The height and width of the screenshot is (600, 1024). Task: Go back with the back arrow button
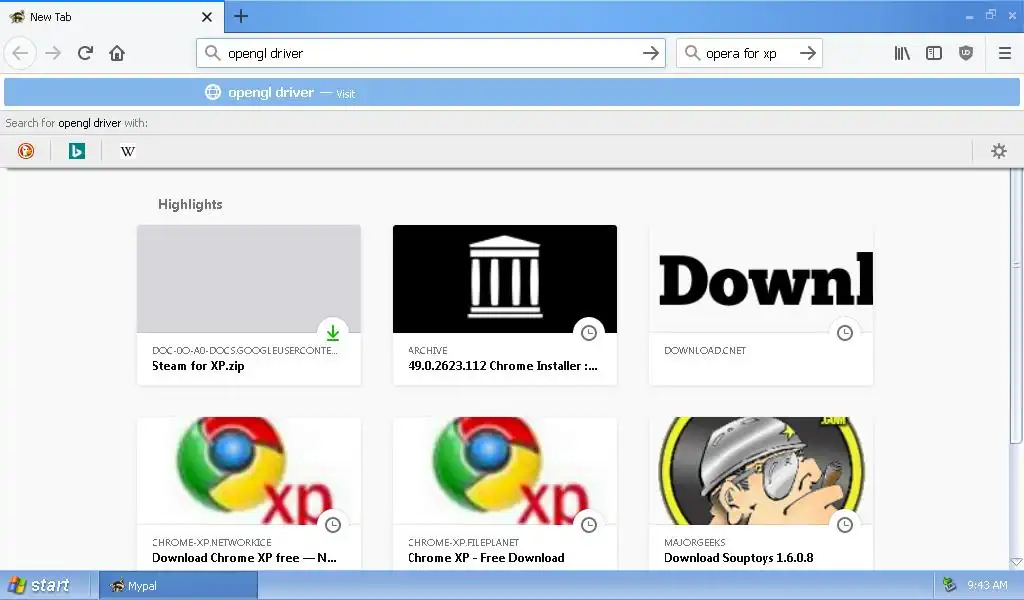click(20, 53)
